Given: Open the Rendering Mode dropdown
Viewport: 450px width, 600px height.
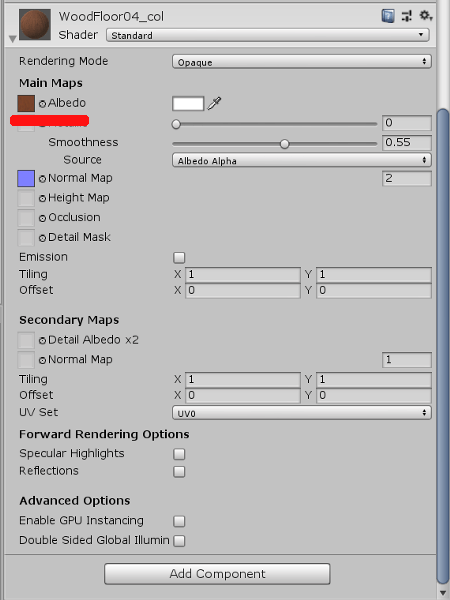Looking at the screenshot, I should pos(302,62).
